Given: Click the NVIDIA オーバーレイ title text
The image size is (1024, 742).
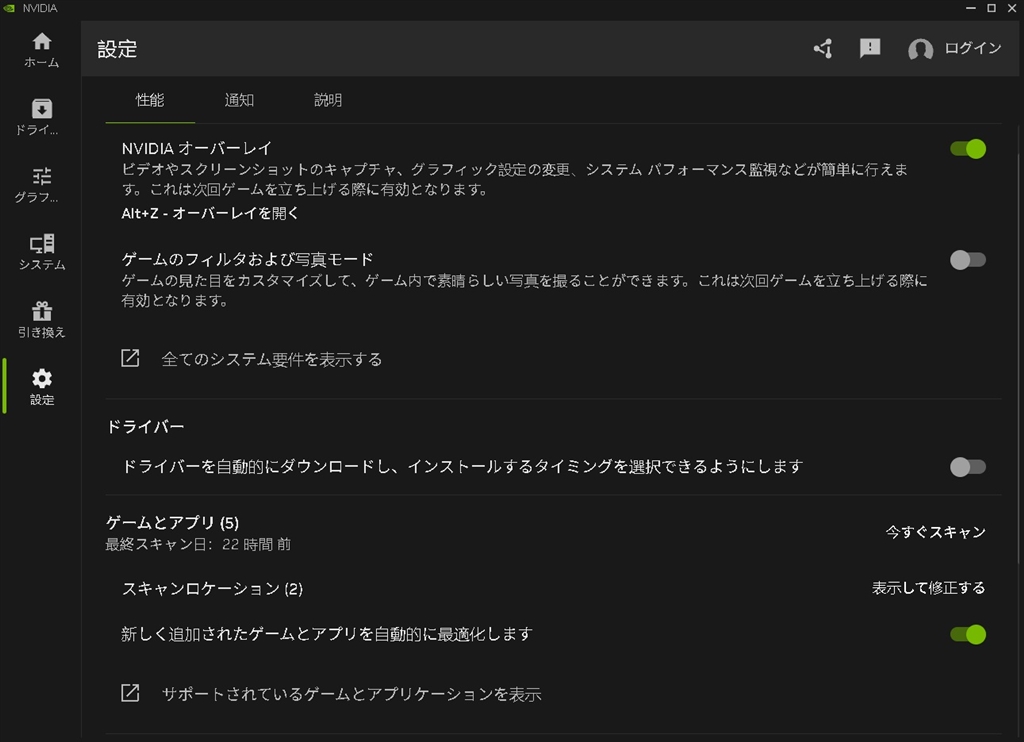Looking at the screenshot, I should click(197, 148).
